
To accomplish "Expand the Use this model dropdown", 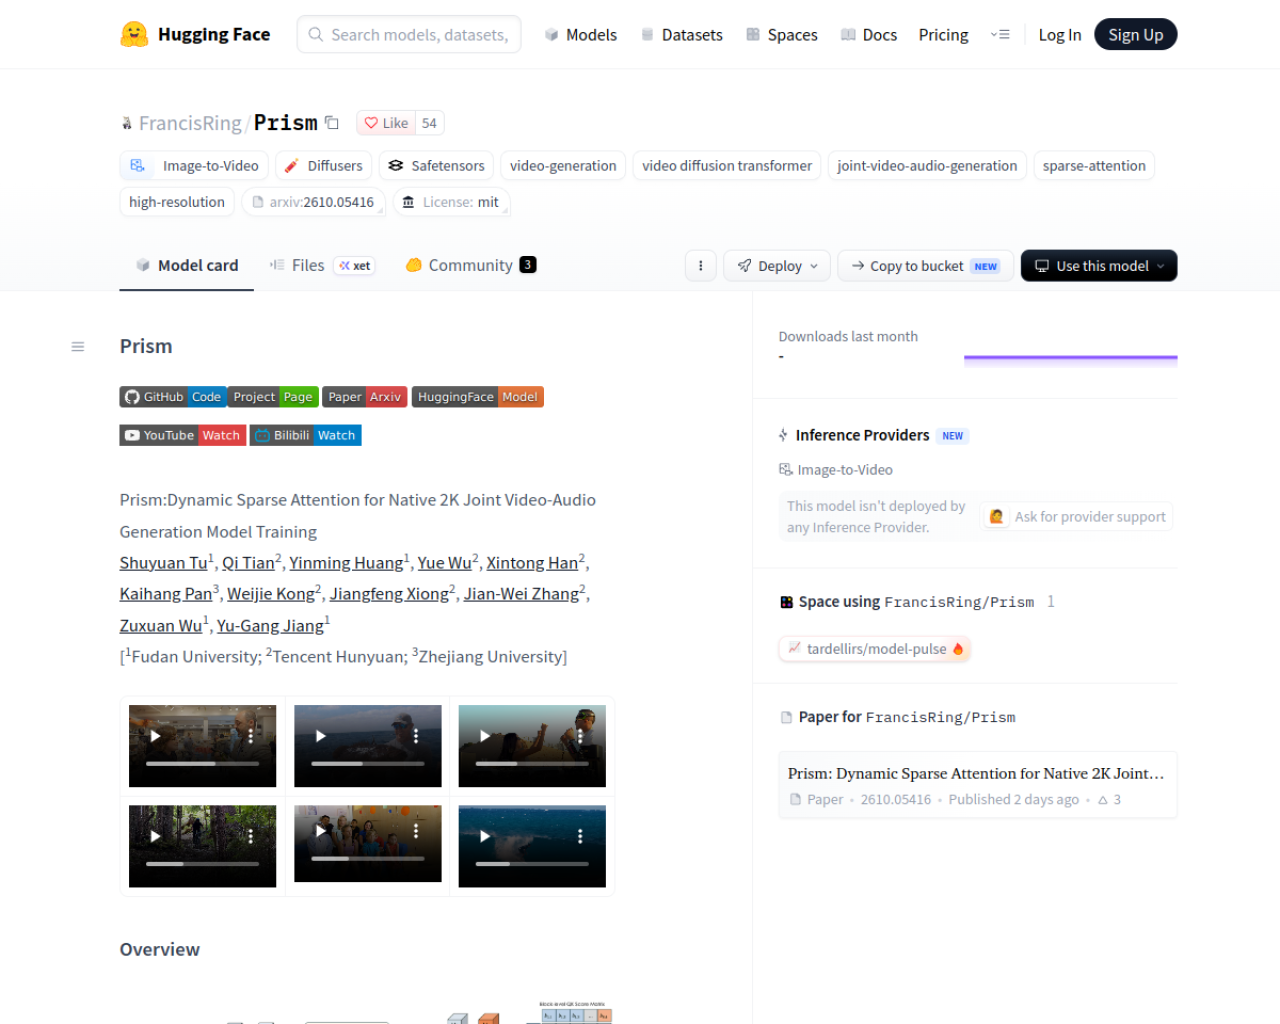I will [1099, 266].
